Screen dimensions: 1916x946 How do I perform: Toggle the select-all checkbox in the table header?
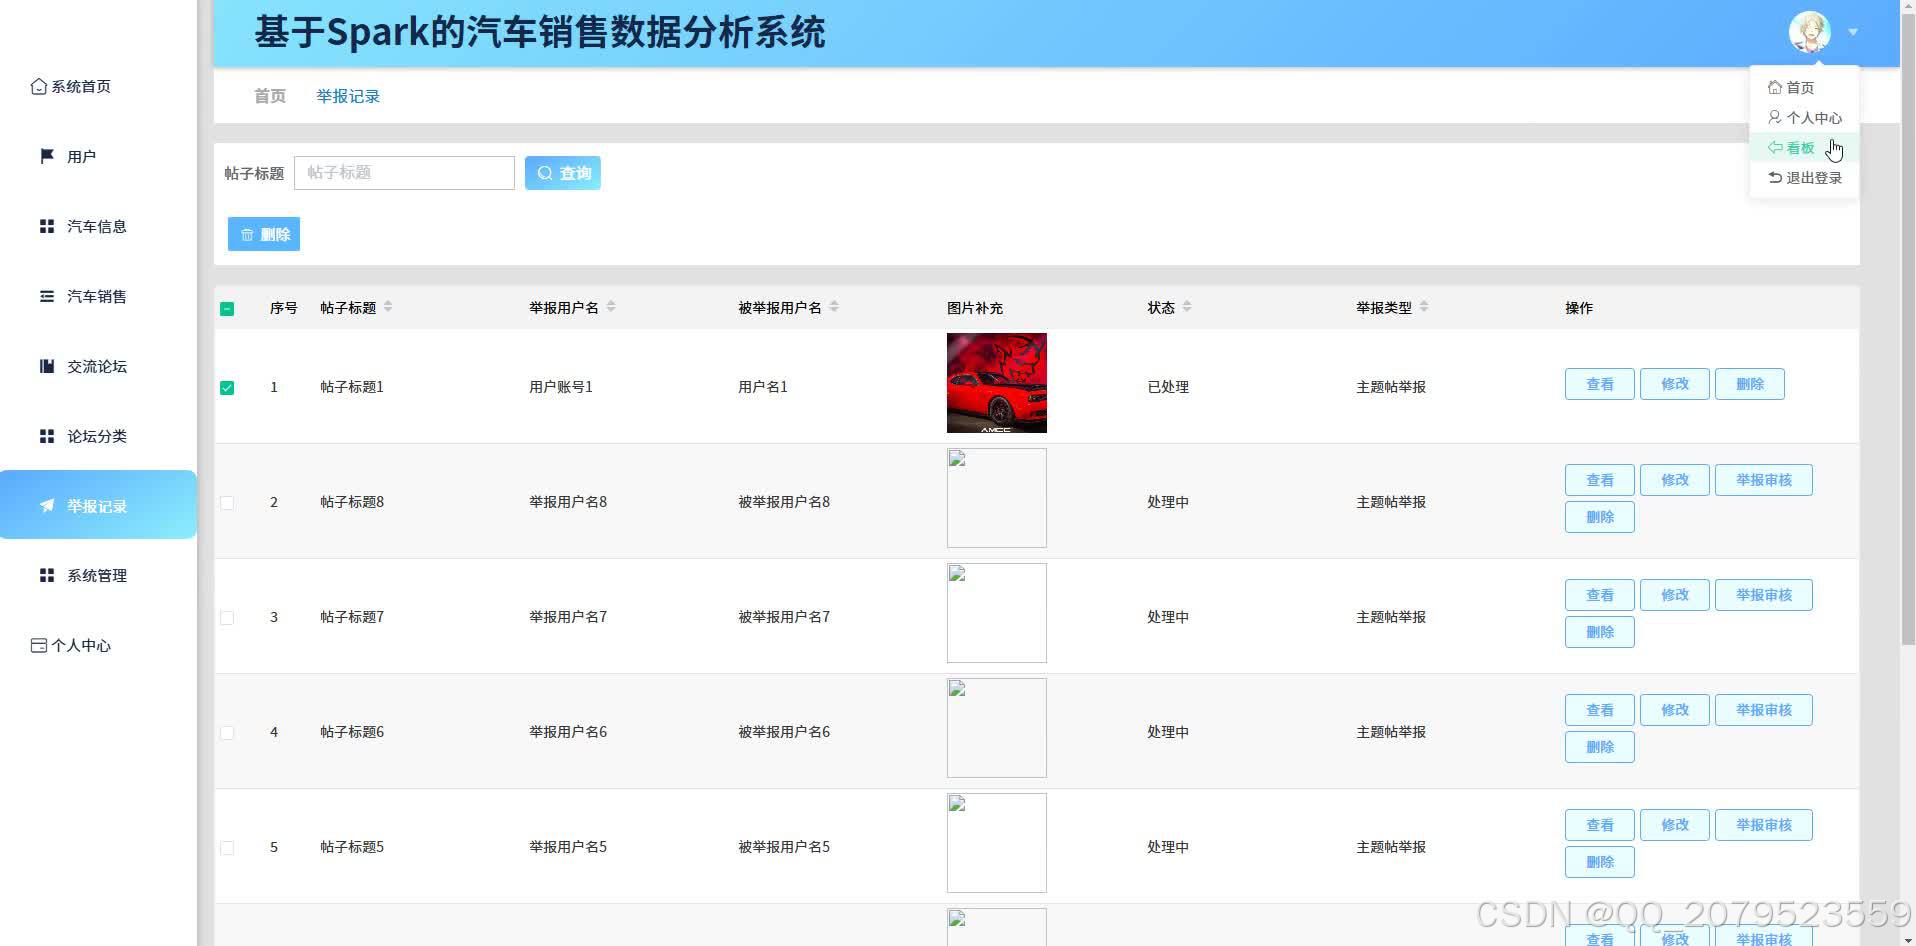tap(227, 309)
